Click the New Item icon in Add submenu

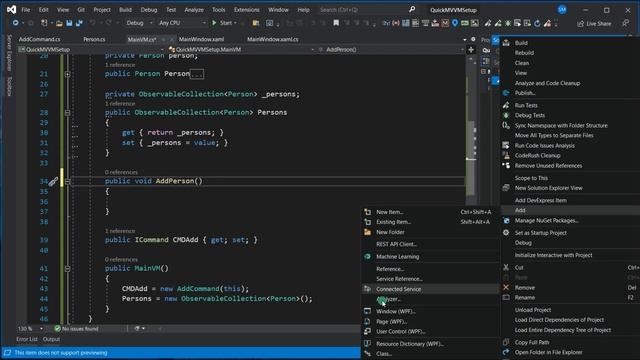(x=367, y=212)
